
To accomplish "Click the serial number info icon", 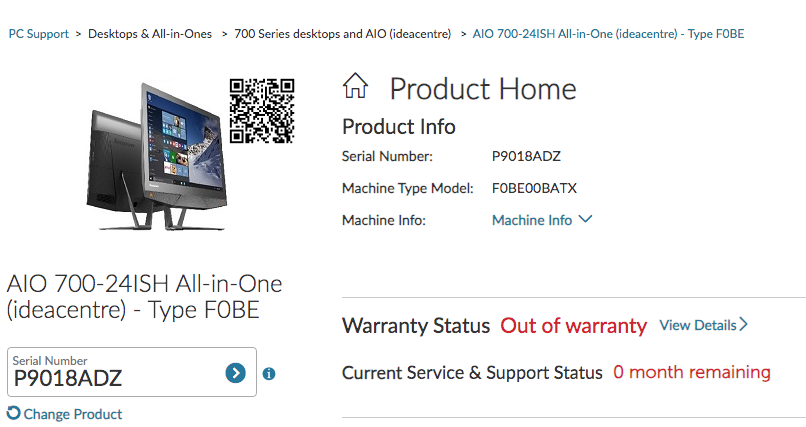I will [x=269, y=374].
